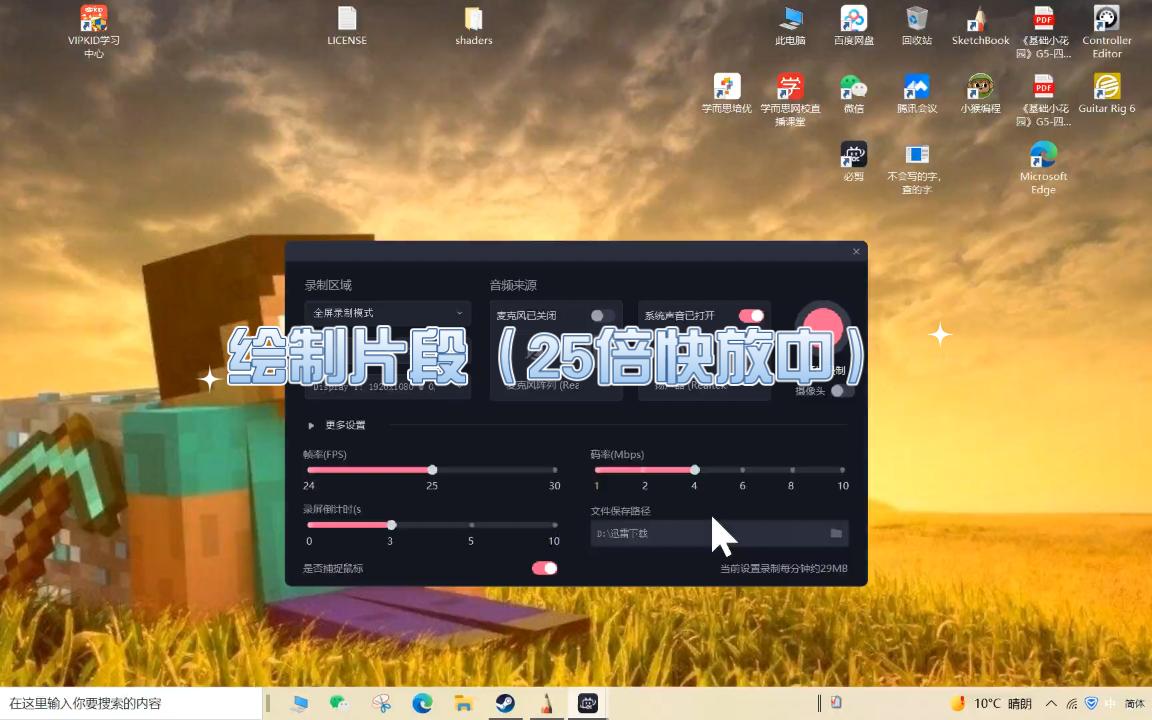Disable the 系统声音 system sound toggle
The width and height of the screenshot is (1152, 720).
click(751, 315)
